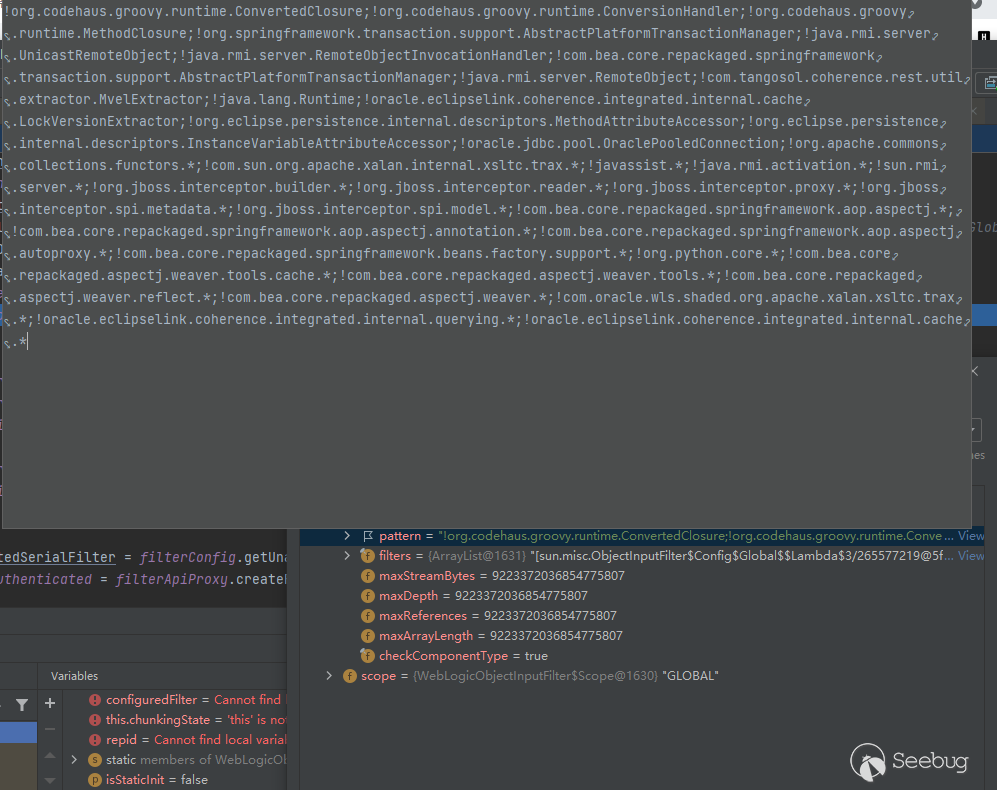The image size is (997, 790).
Task: Switch to the Variables tab
Action: [x=75, y=676]
